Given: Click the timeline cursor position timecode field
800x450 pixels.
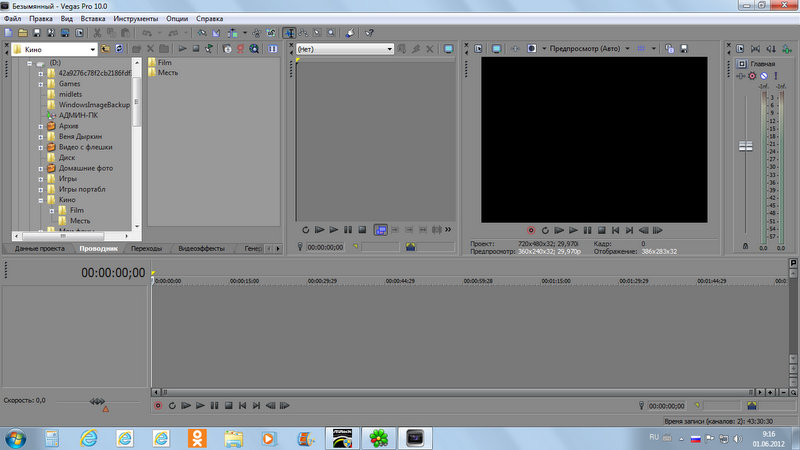Looking at the screenshot, I should point(666,406).
